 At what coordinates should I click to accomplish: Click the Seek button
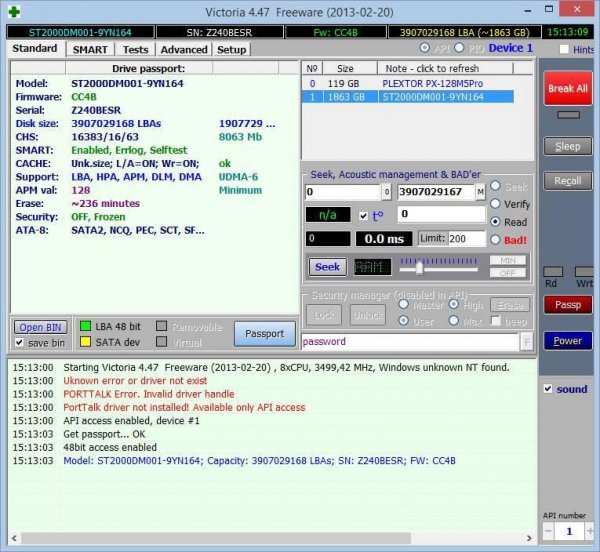coord(328,267)
